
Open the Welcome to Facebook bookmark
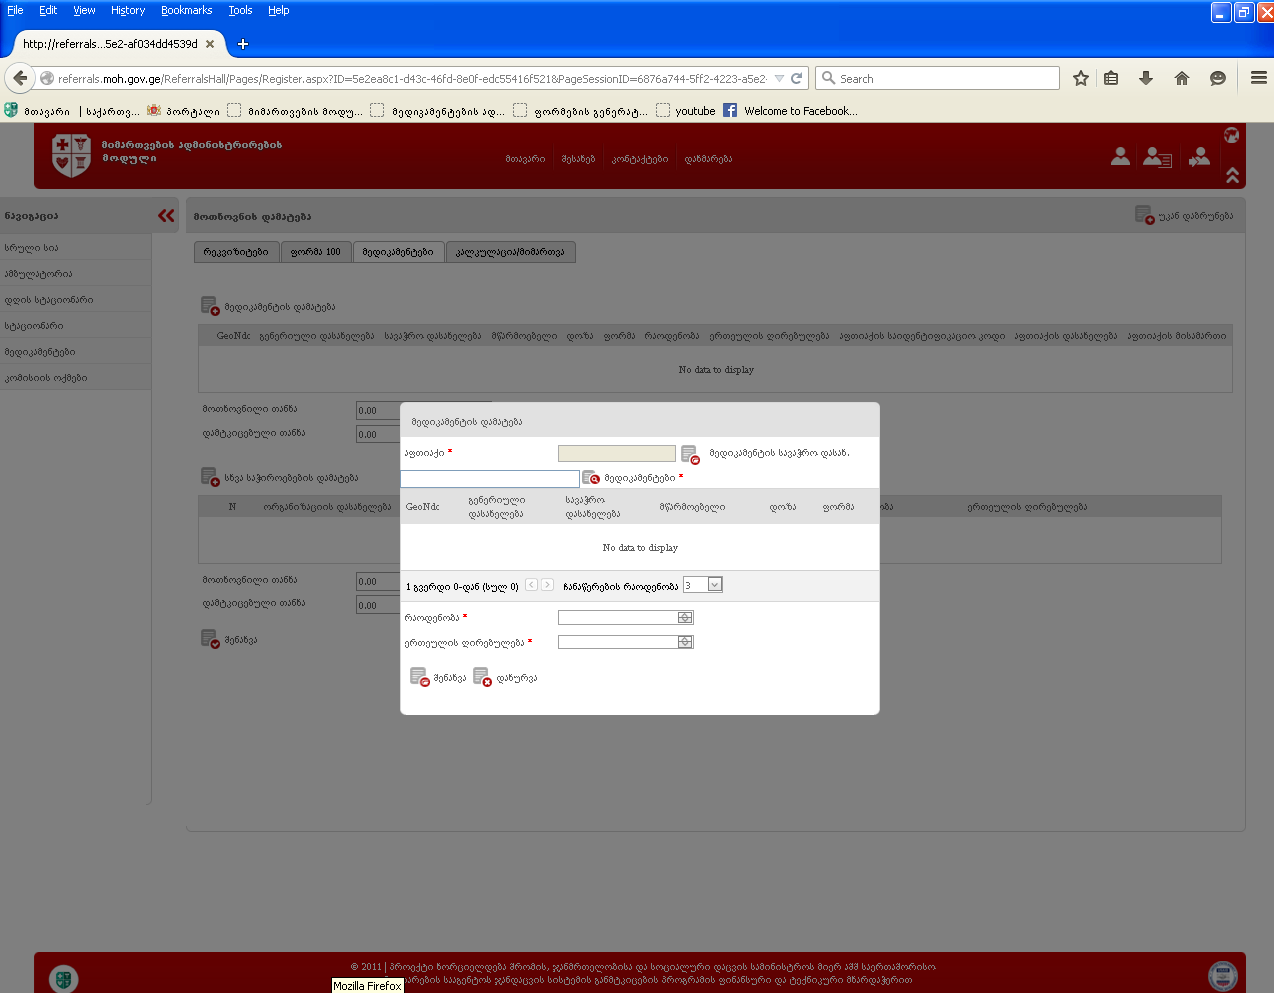(x=799, y=111)
